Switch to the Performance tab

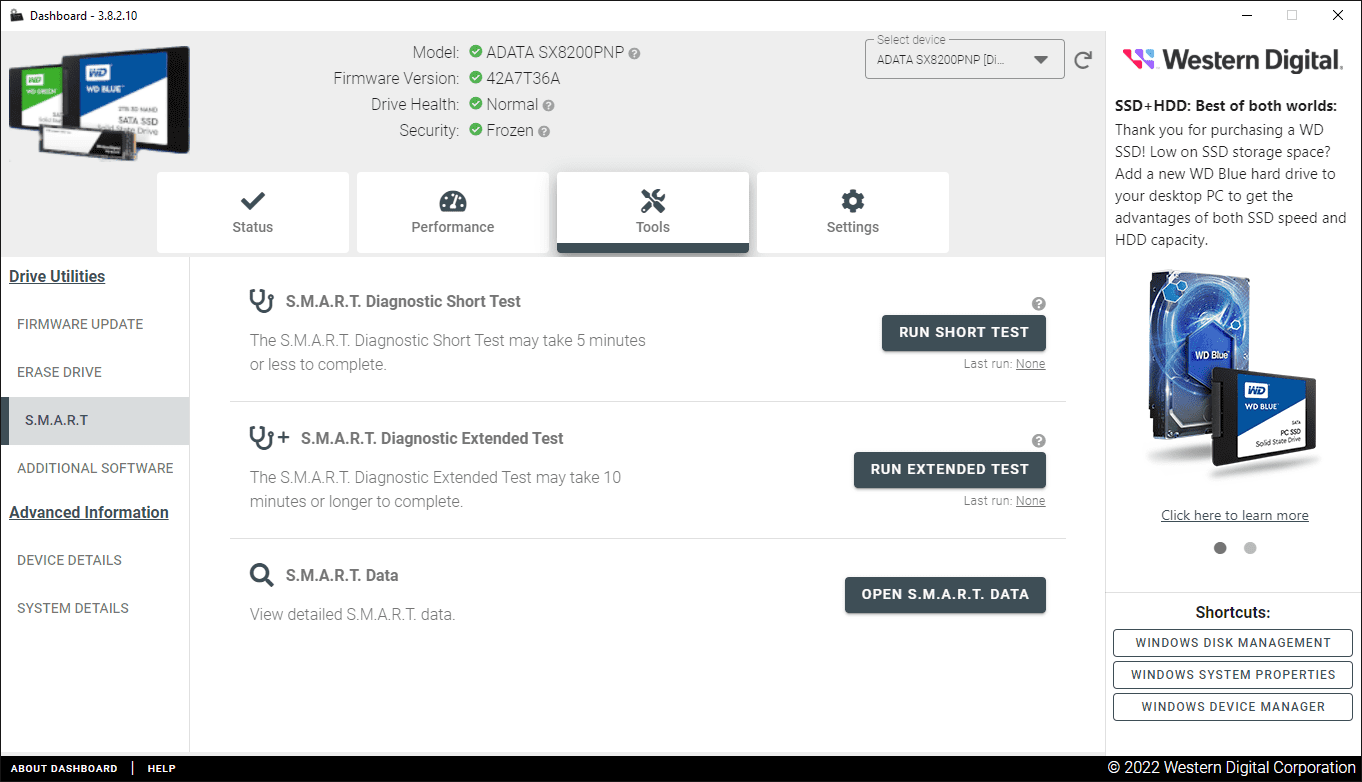click(453, 212)
